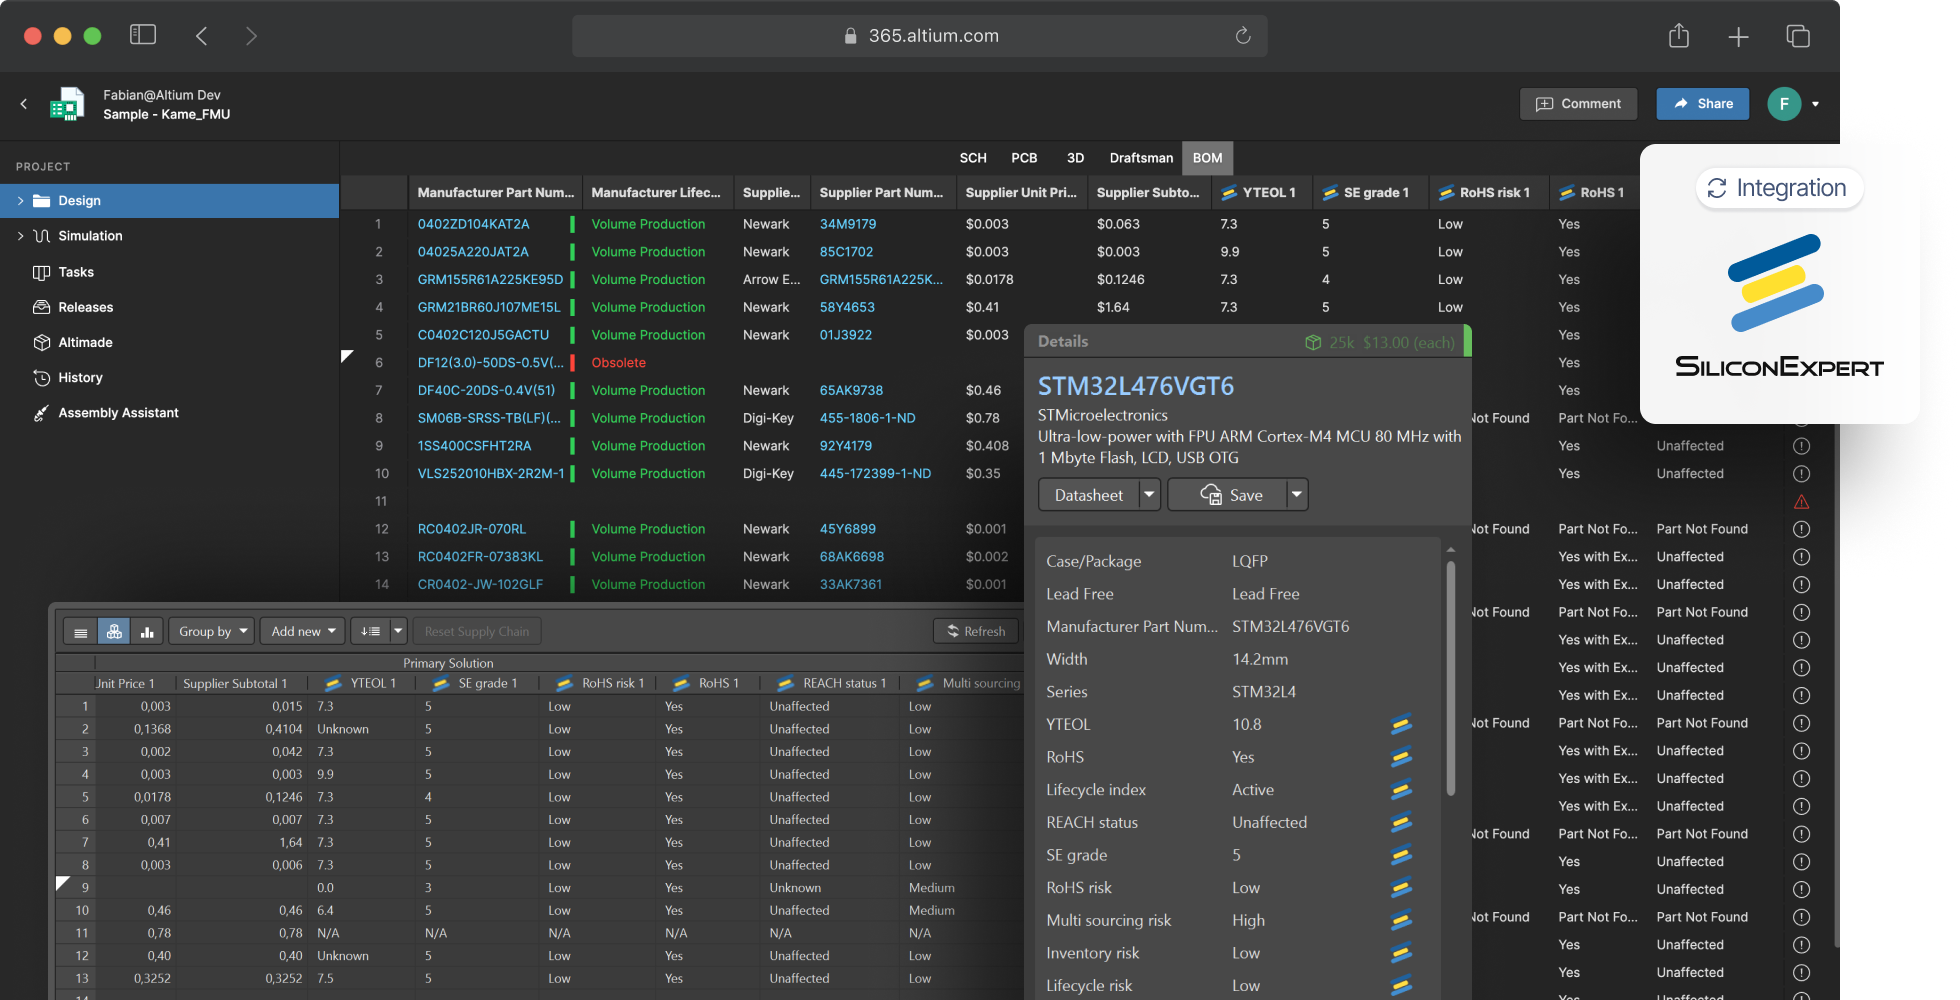Open the Simulation section

tap(90, 236)
